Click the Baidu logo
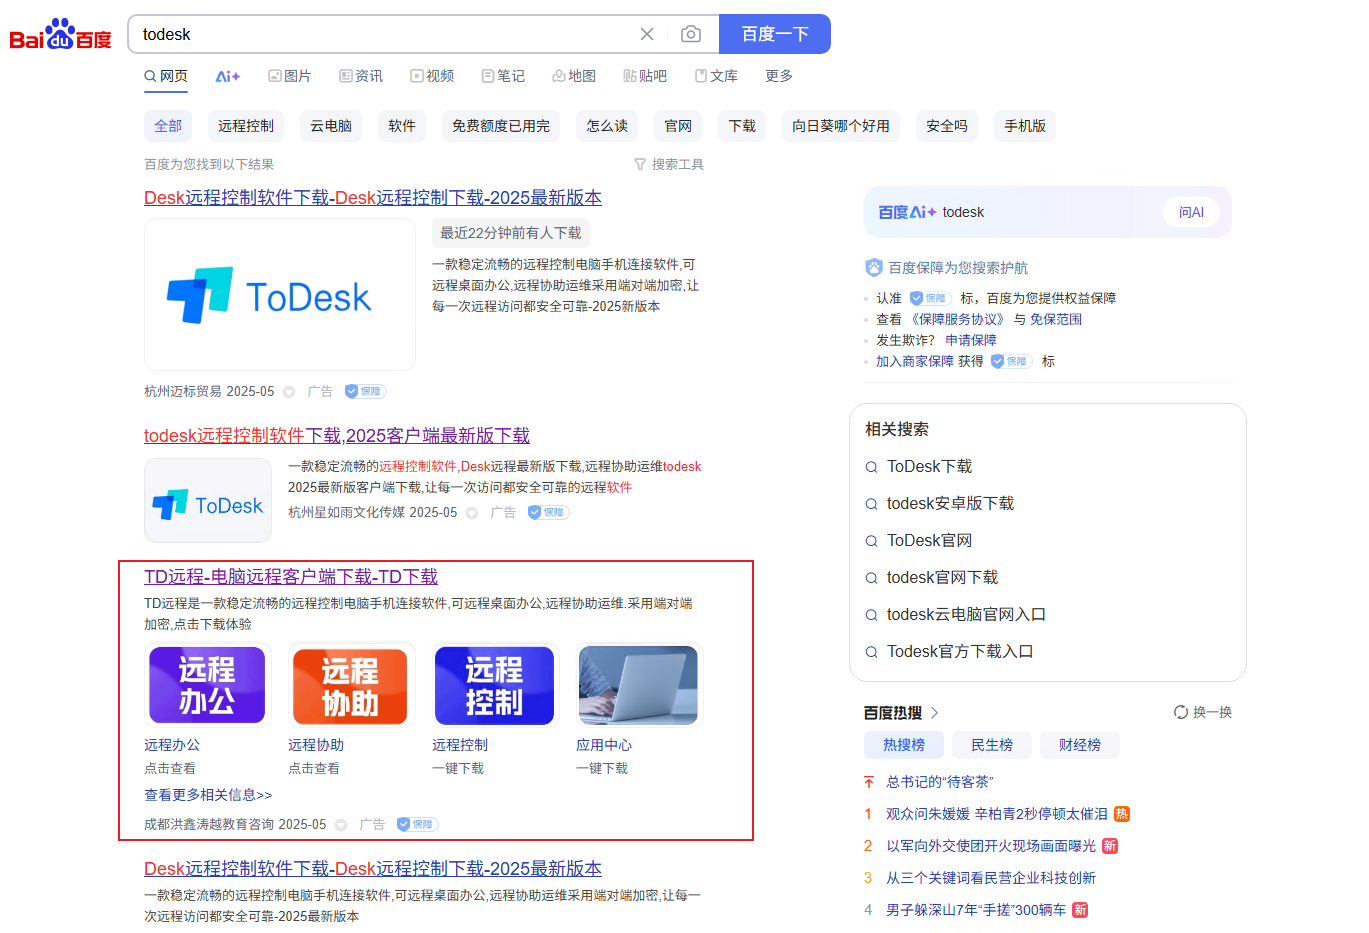This screenshot has height=933, width=1369. (x=60, y=34)
